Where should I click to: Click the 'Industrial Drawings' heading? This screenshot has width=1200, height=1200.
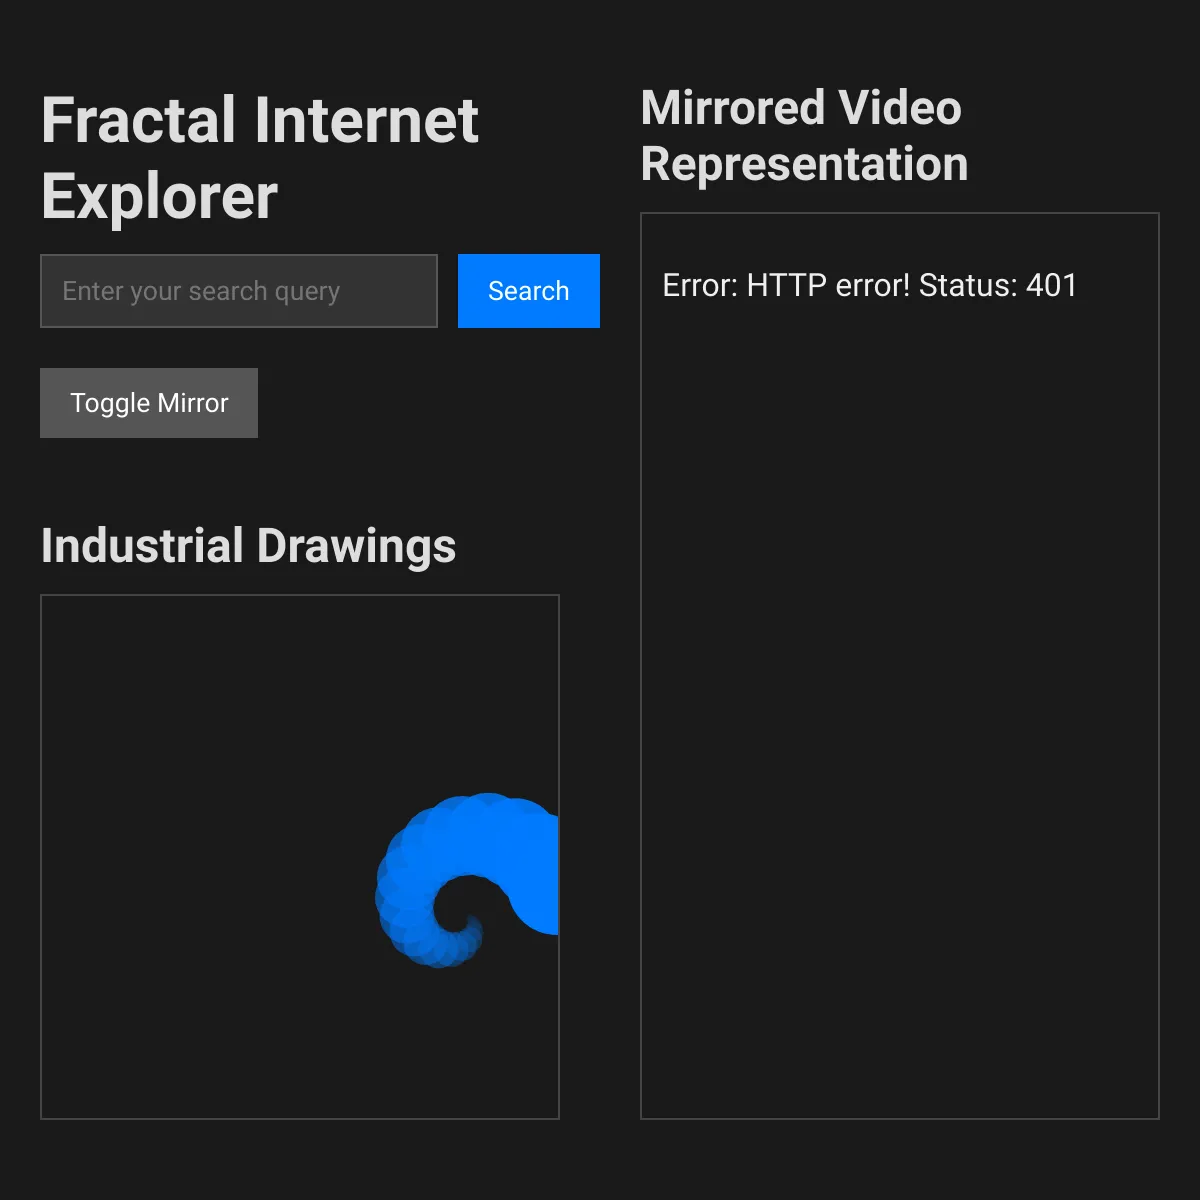point(248,546)
